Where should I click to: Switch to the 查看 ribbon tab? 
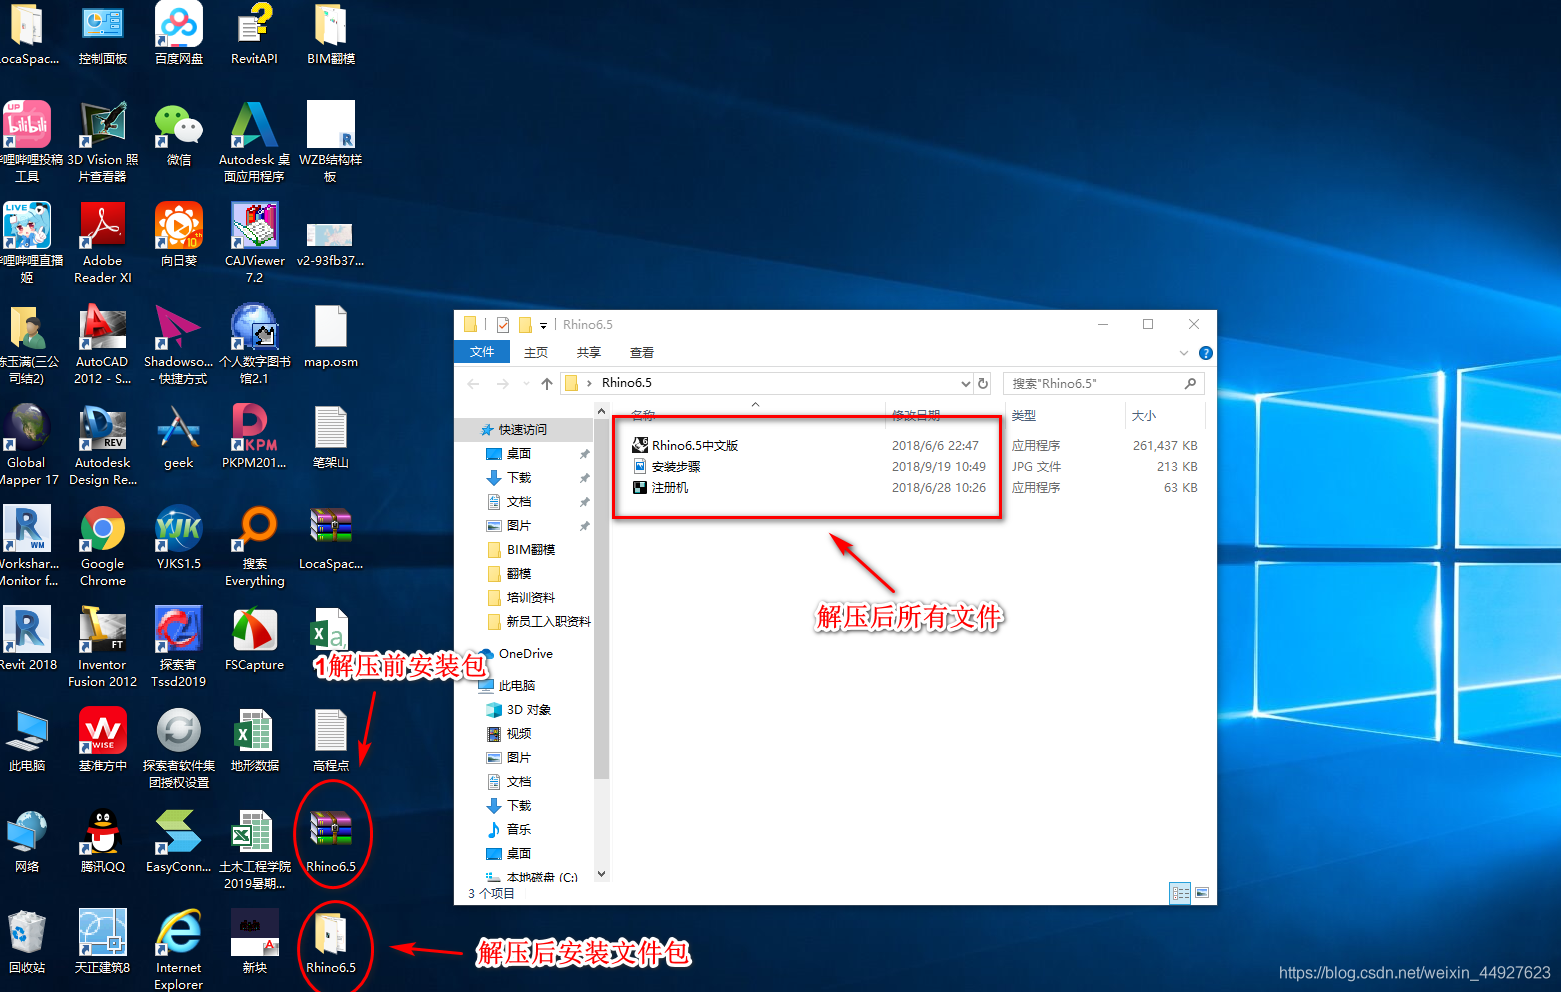pos(642,352)
